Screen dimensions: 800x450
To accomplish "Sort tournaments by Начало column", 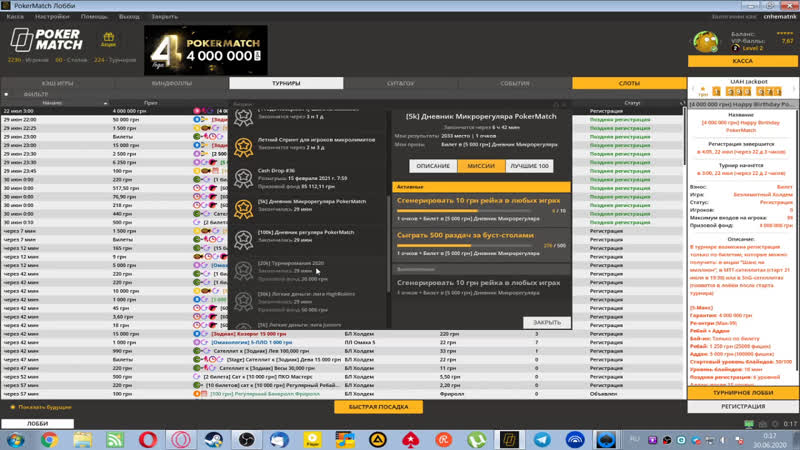I will tap(52, 103).
